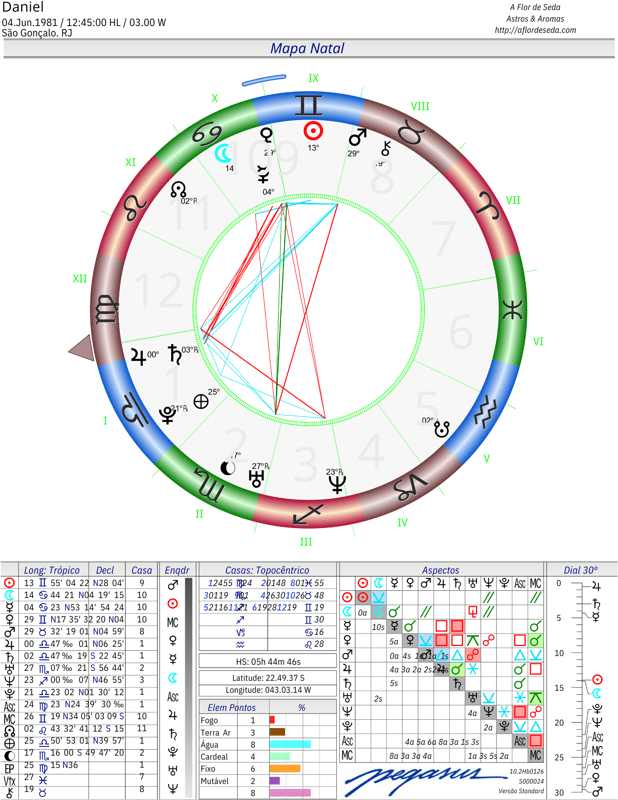Click the Casas: Topocêntrico header
Viewport: 618px width, 800px height.
point(267,570)
